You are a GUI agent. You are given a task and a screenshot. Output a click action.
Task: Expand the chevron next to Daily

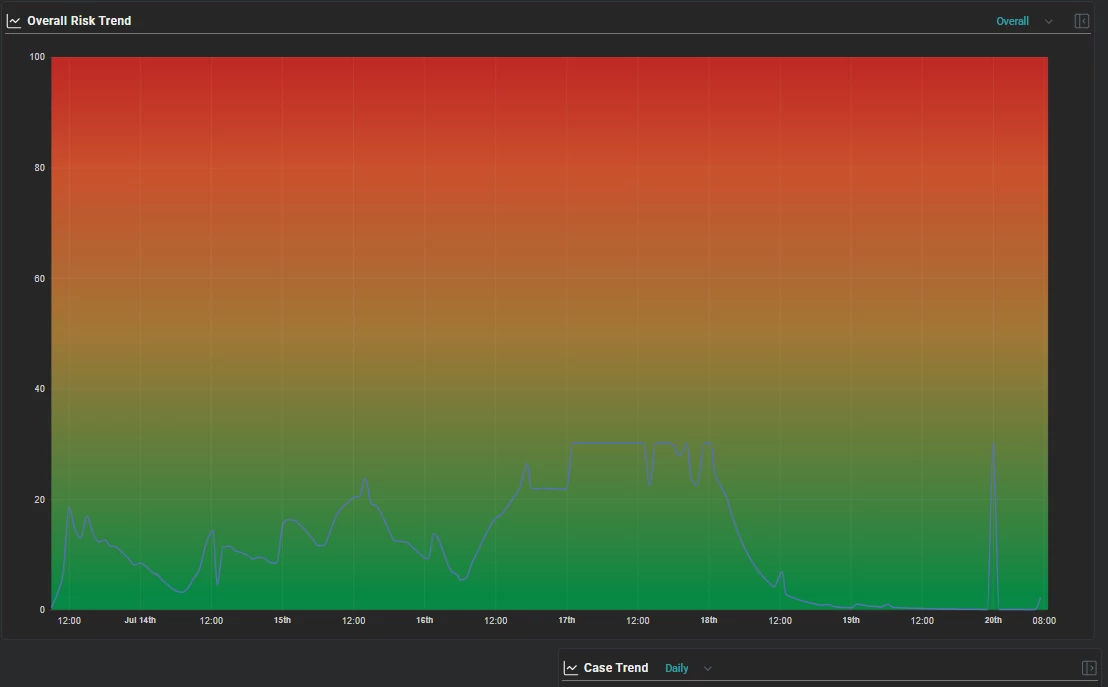click(x=707, y=669)
